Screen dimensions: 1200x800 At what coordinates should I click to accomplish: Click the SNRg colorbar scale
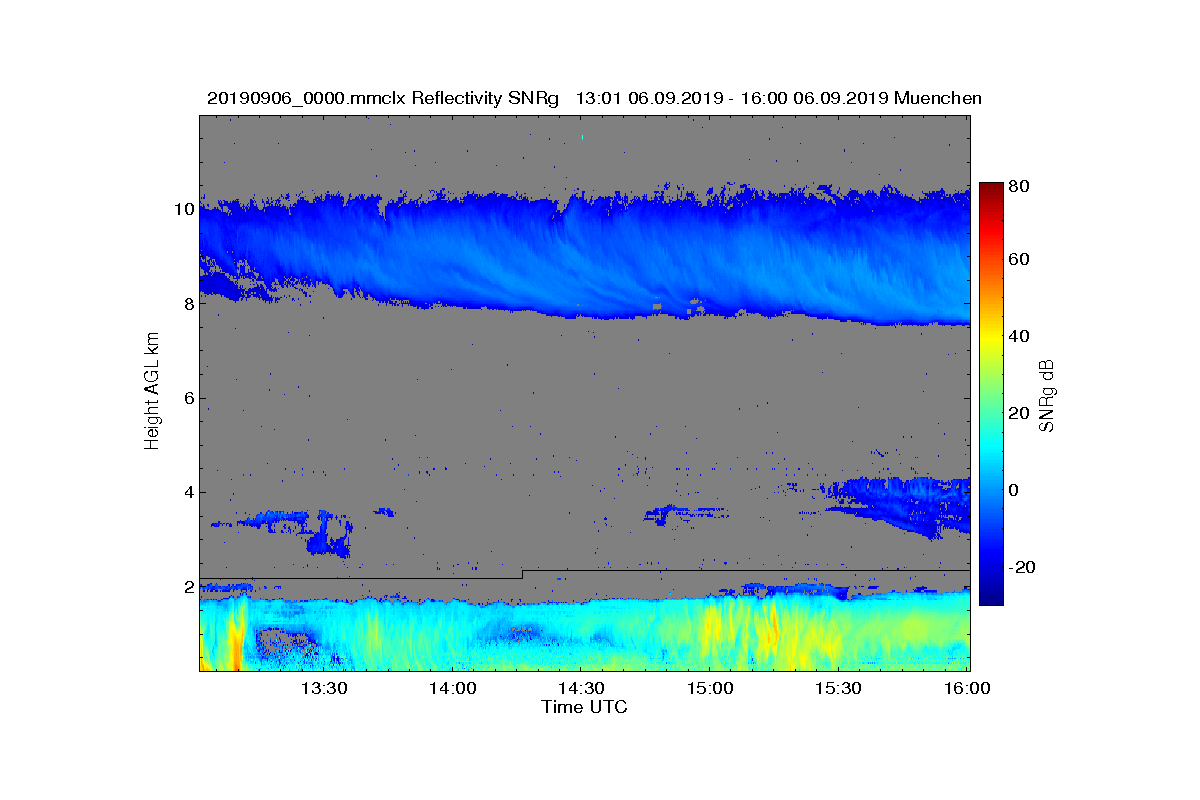[x=991, y=394]
